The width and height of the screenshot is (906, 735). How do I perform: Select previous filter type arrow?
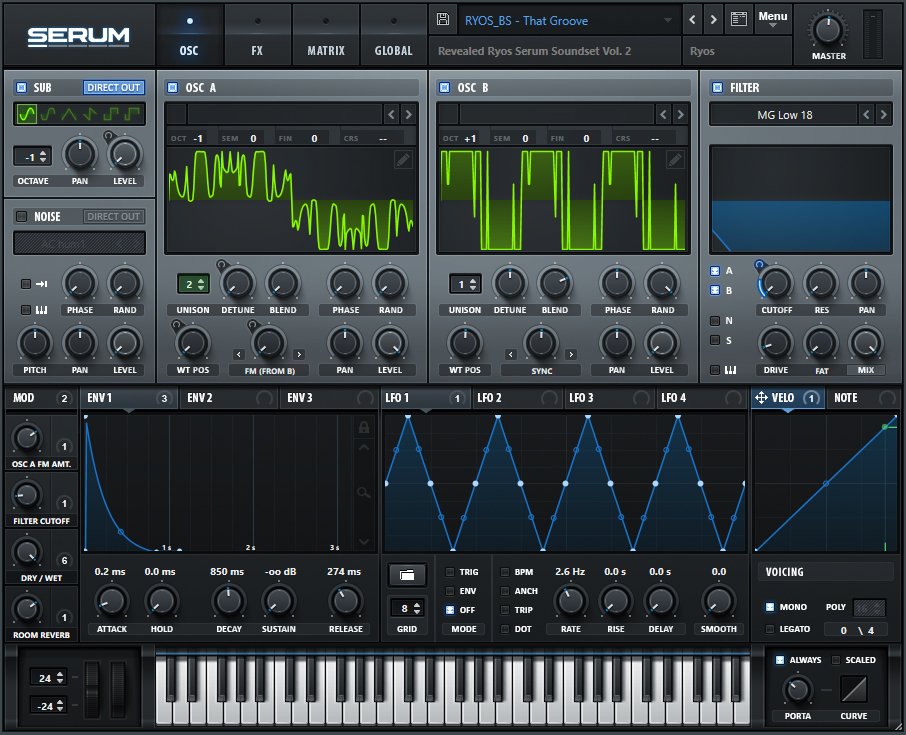pyautogui.click(x=866, y=114)
